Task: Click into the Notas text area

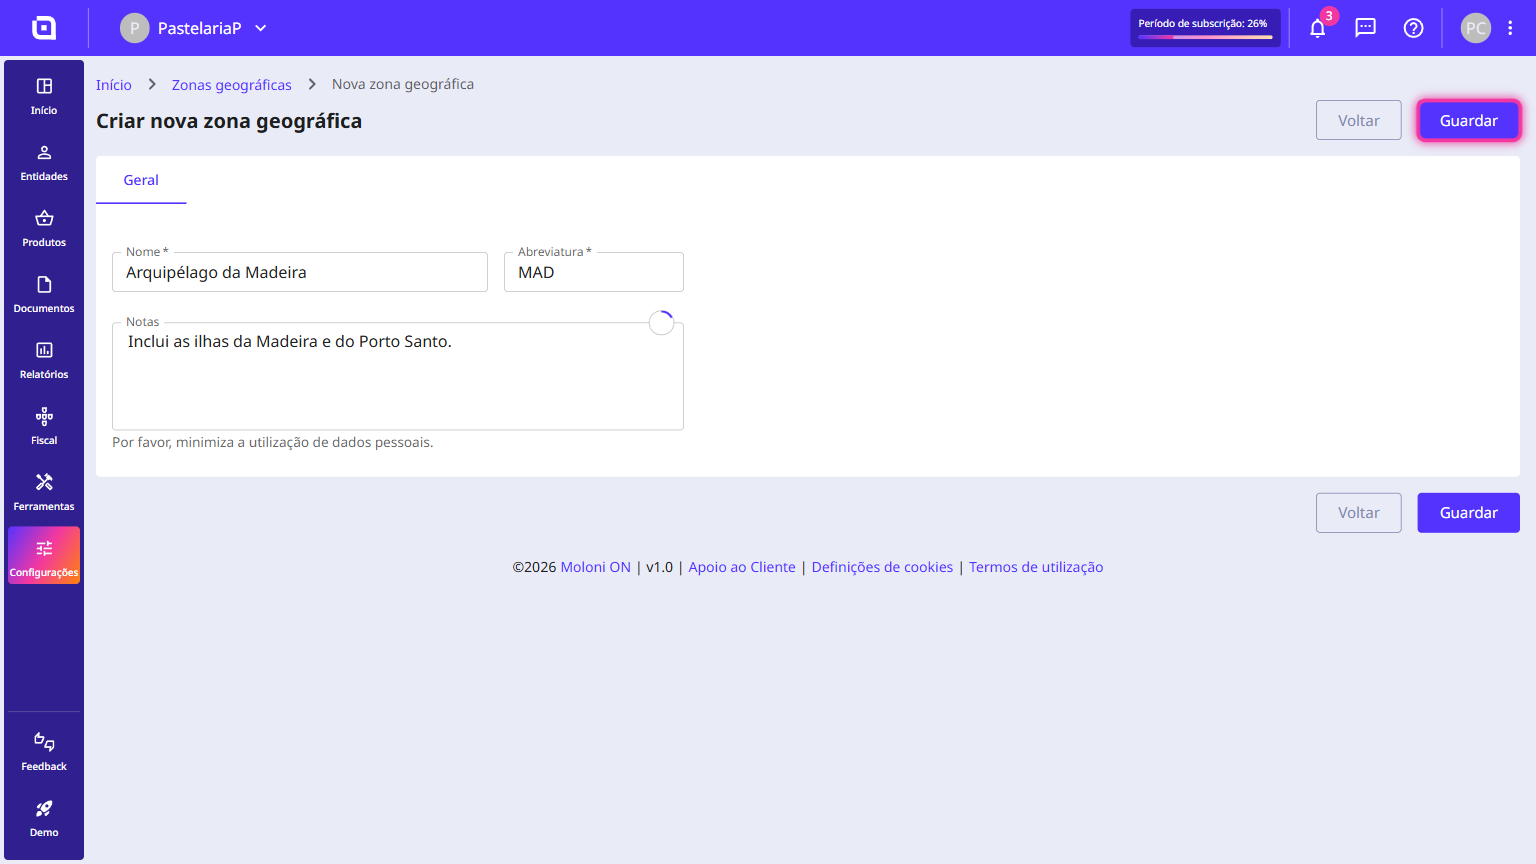Action: coord(398,376)
